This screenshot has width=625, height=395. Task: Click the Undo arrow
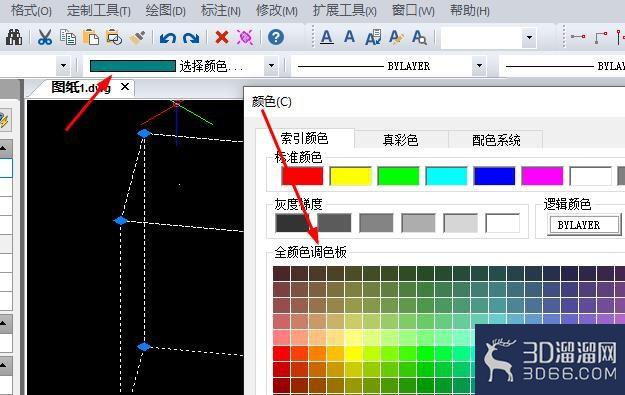(168, 38)
